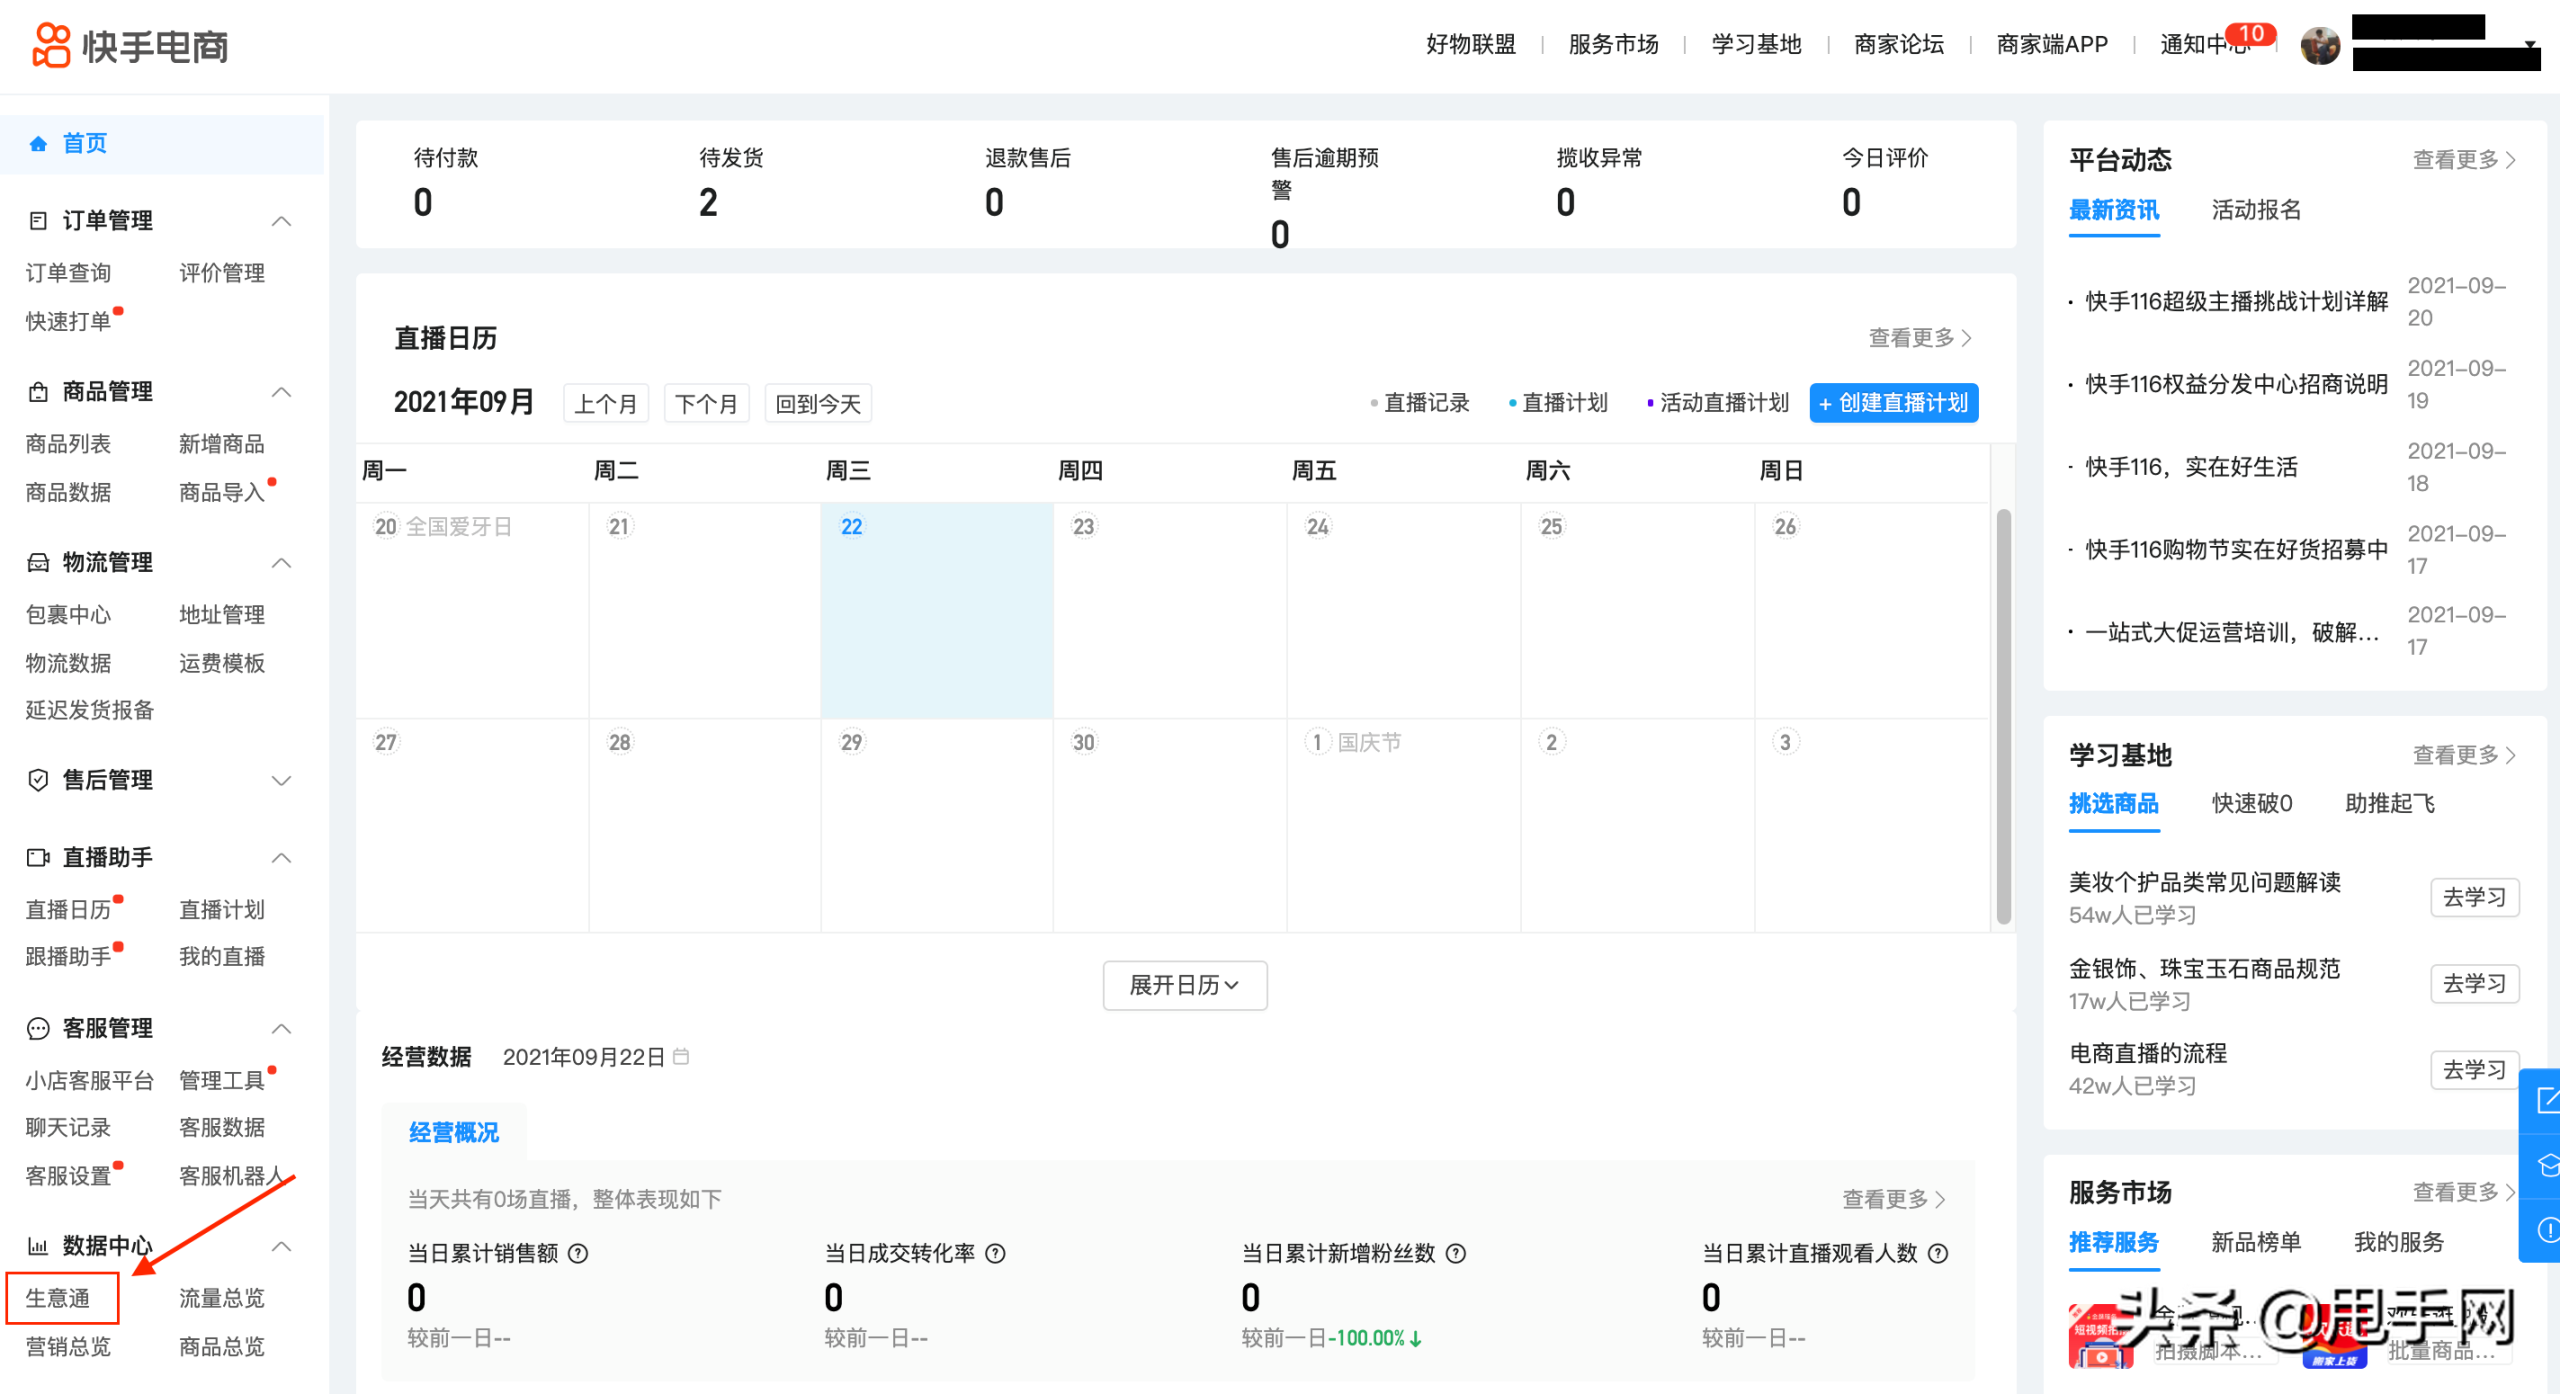Click 去学习 for 金银饰、珠宝玉石商品规范
The height and width of the screenshot is (1394, 2560).
2474,983
